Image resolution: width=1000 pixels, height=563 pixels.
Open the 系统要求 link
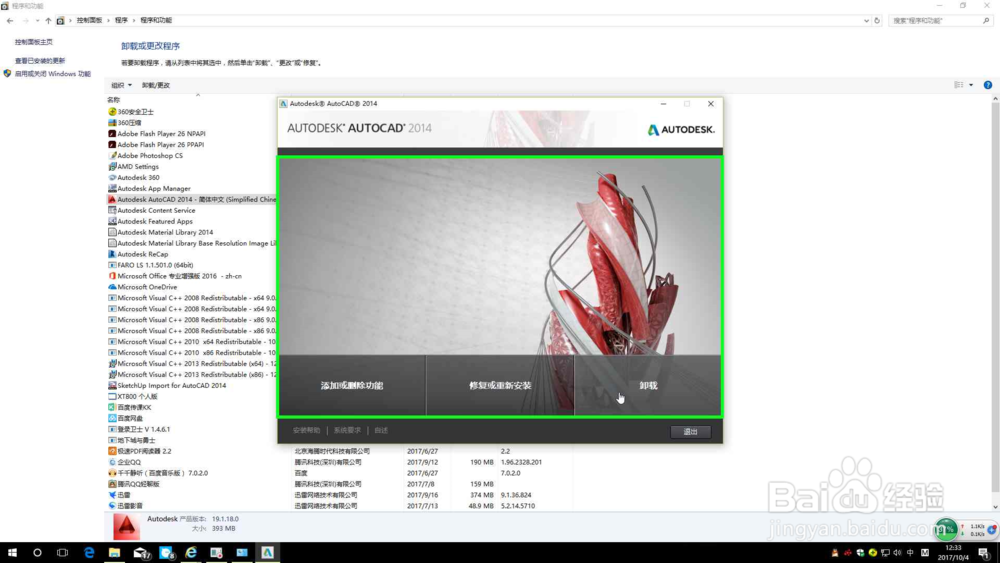(x=347, y=430)
